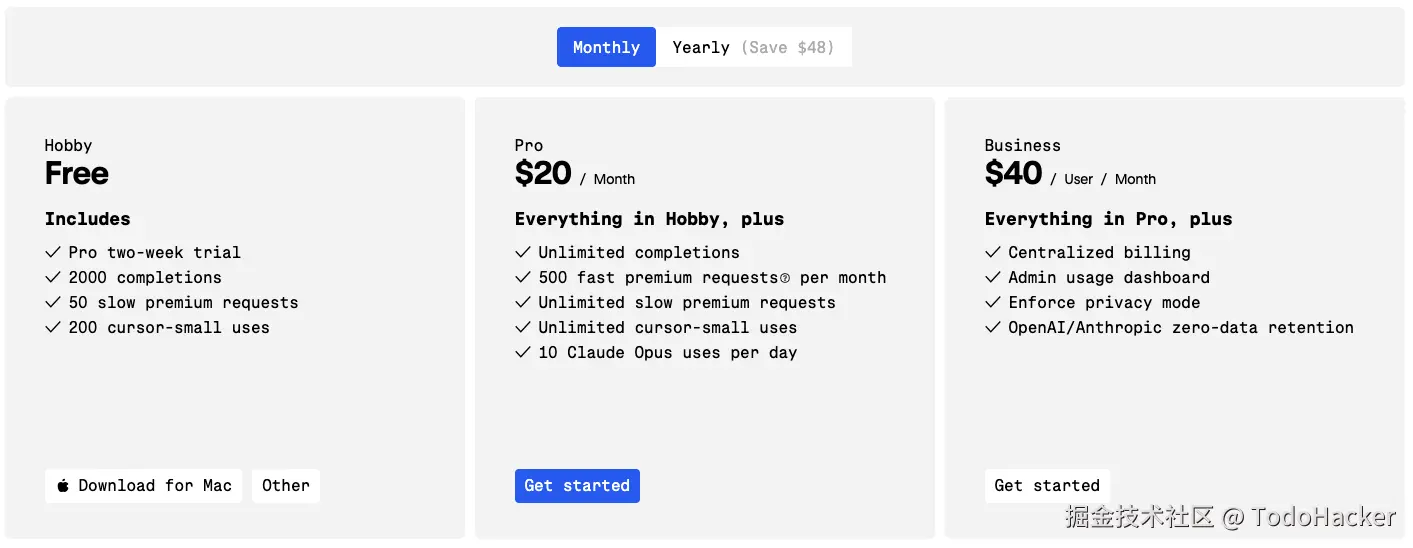The height and width of the screenshot is (548, 1413).
Task: Click the Apple logo in the download button
Action: point(63,486)
